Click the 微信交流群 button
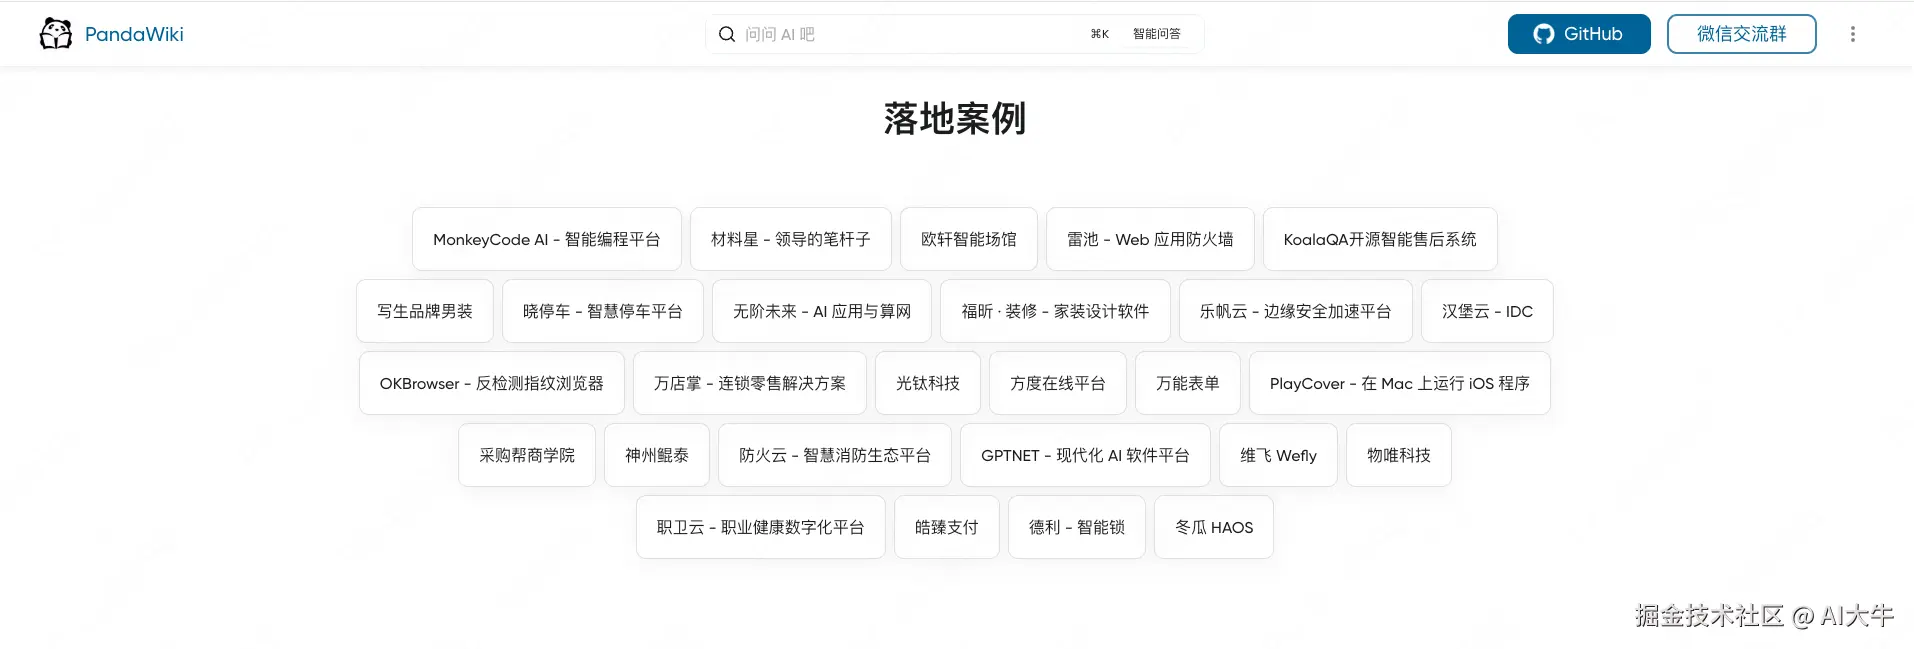 [1741, 34]
